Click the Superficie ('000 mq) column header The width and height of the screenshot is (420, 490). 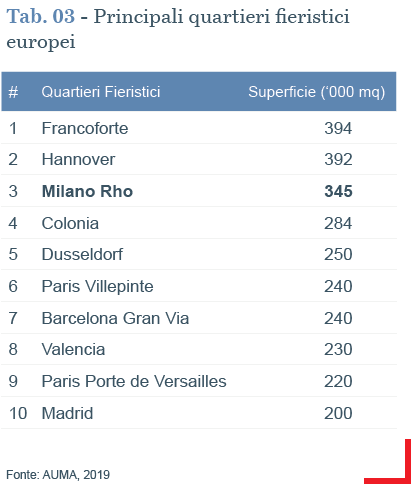click(x=317, y=92)
